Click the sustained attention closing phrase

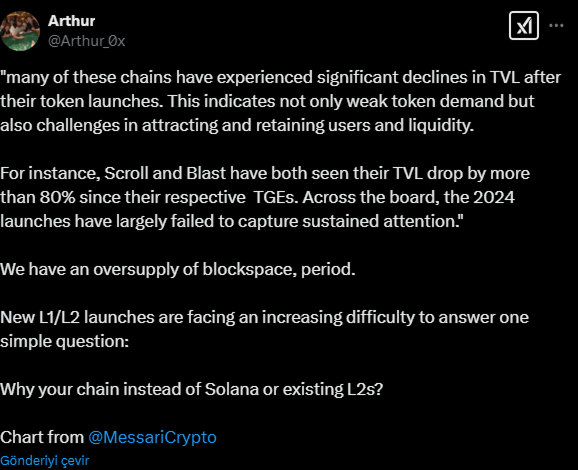point(383,221)
